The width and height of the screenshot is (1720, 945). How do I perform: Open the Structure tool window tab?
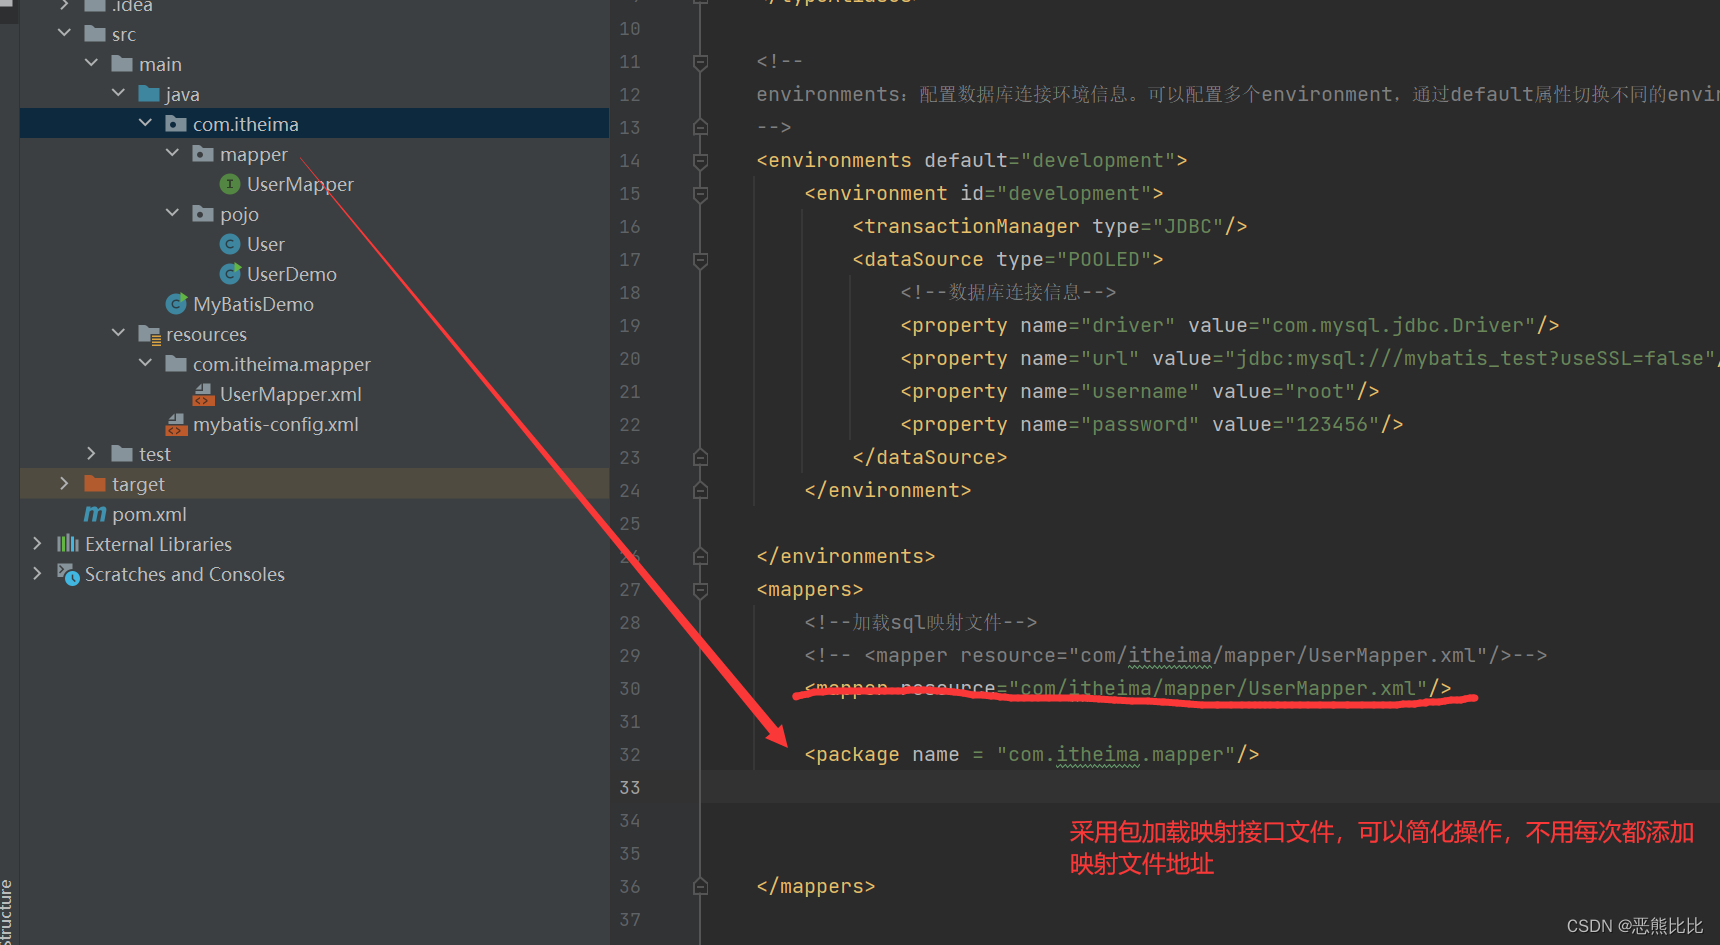[7, 910]
